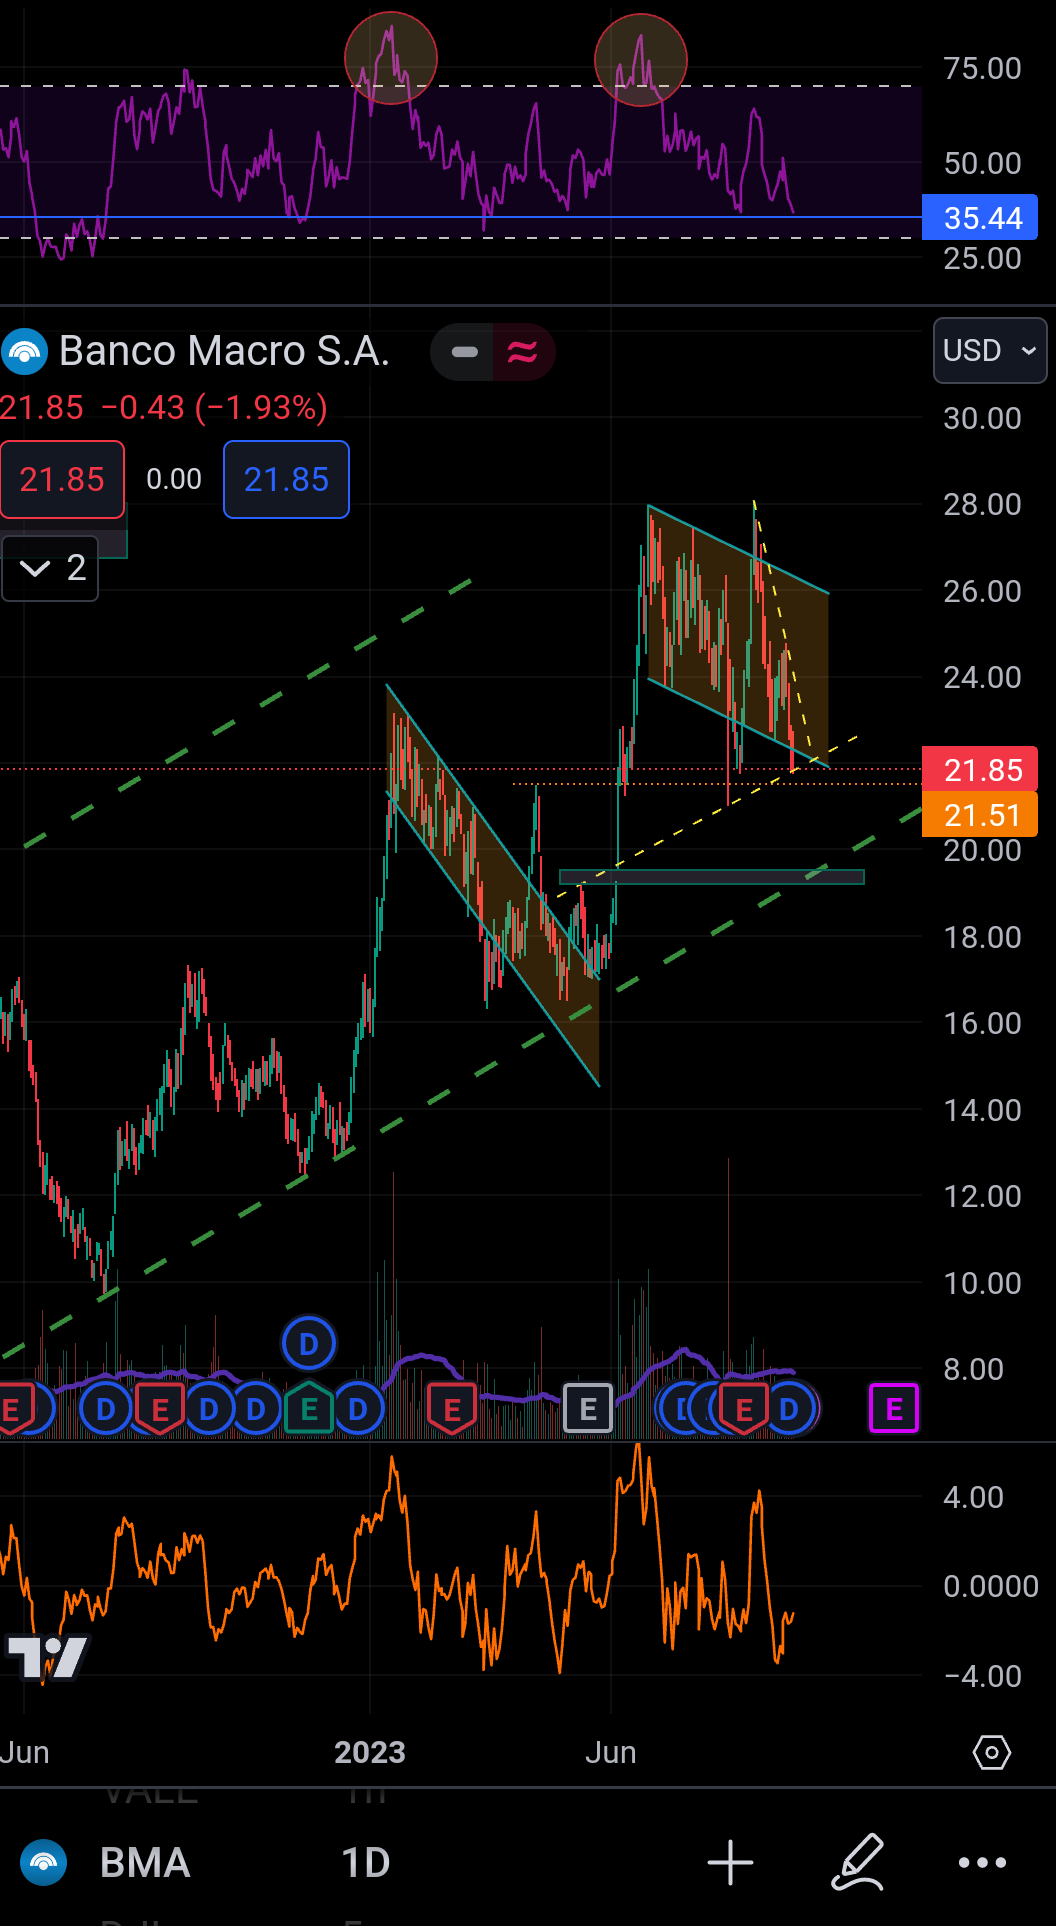Toggle the dash pill beside Banco Macro S.A.
The width and height of the screenshot is (1056, 1926).
click(463, 352)
